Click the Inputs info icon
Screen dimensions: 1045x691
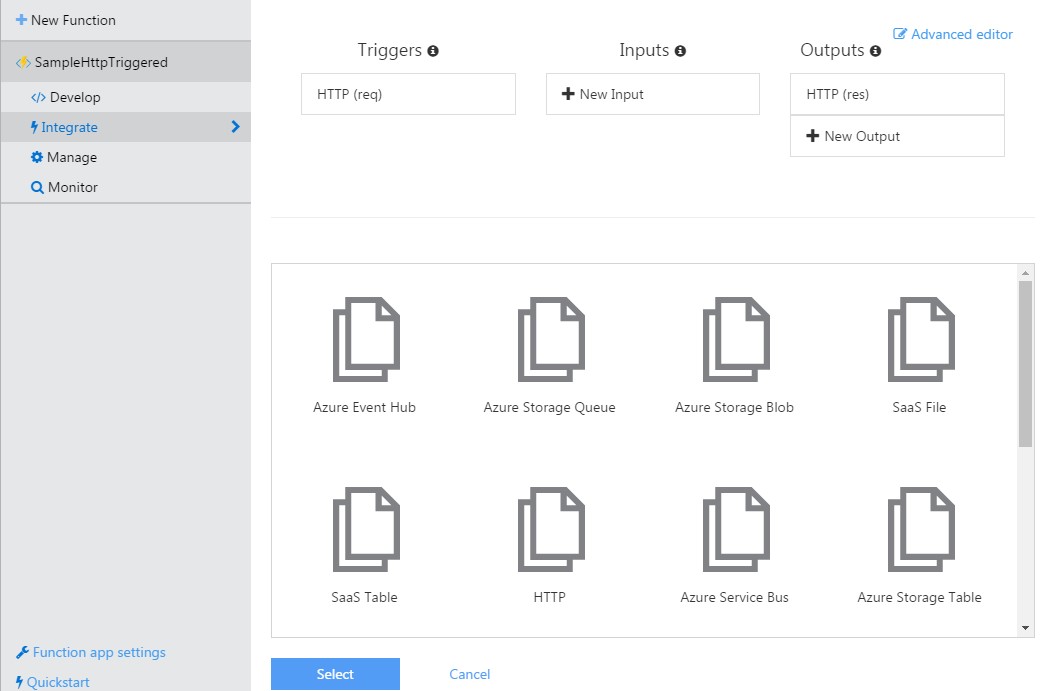(680, 51)
